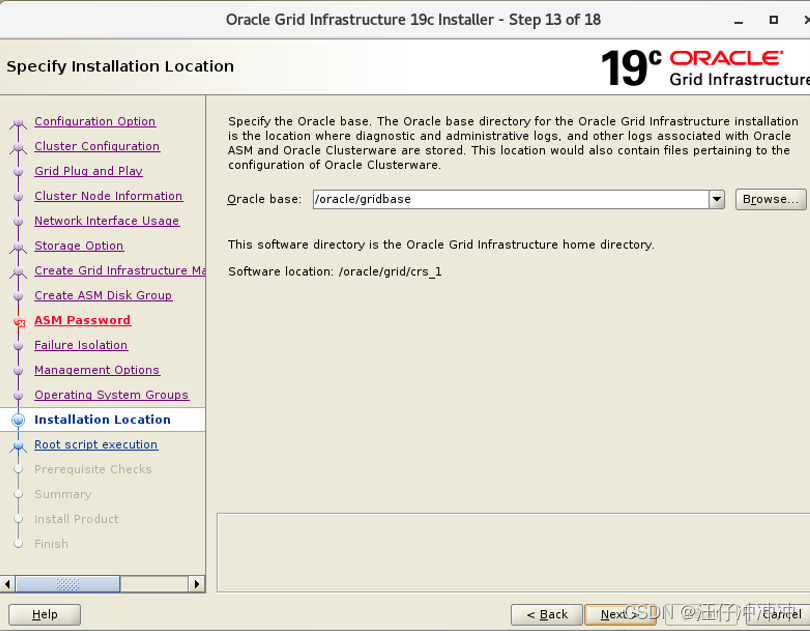Open Grid Plug and Play step

[x=88, y=171]
